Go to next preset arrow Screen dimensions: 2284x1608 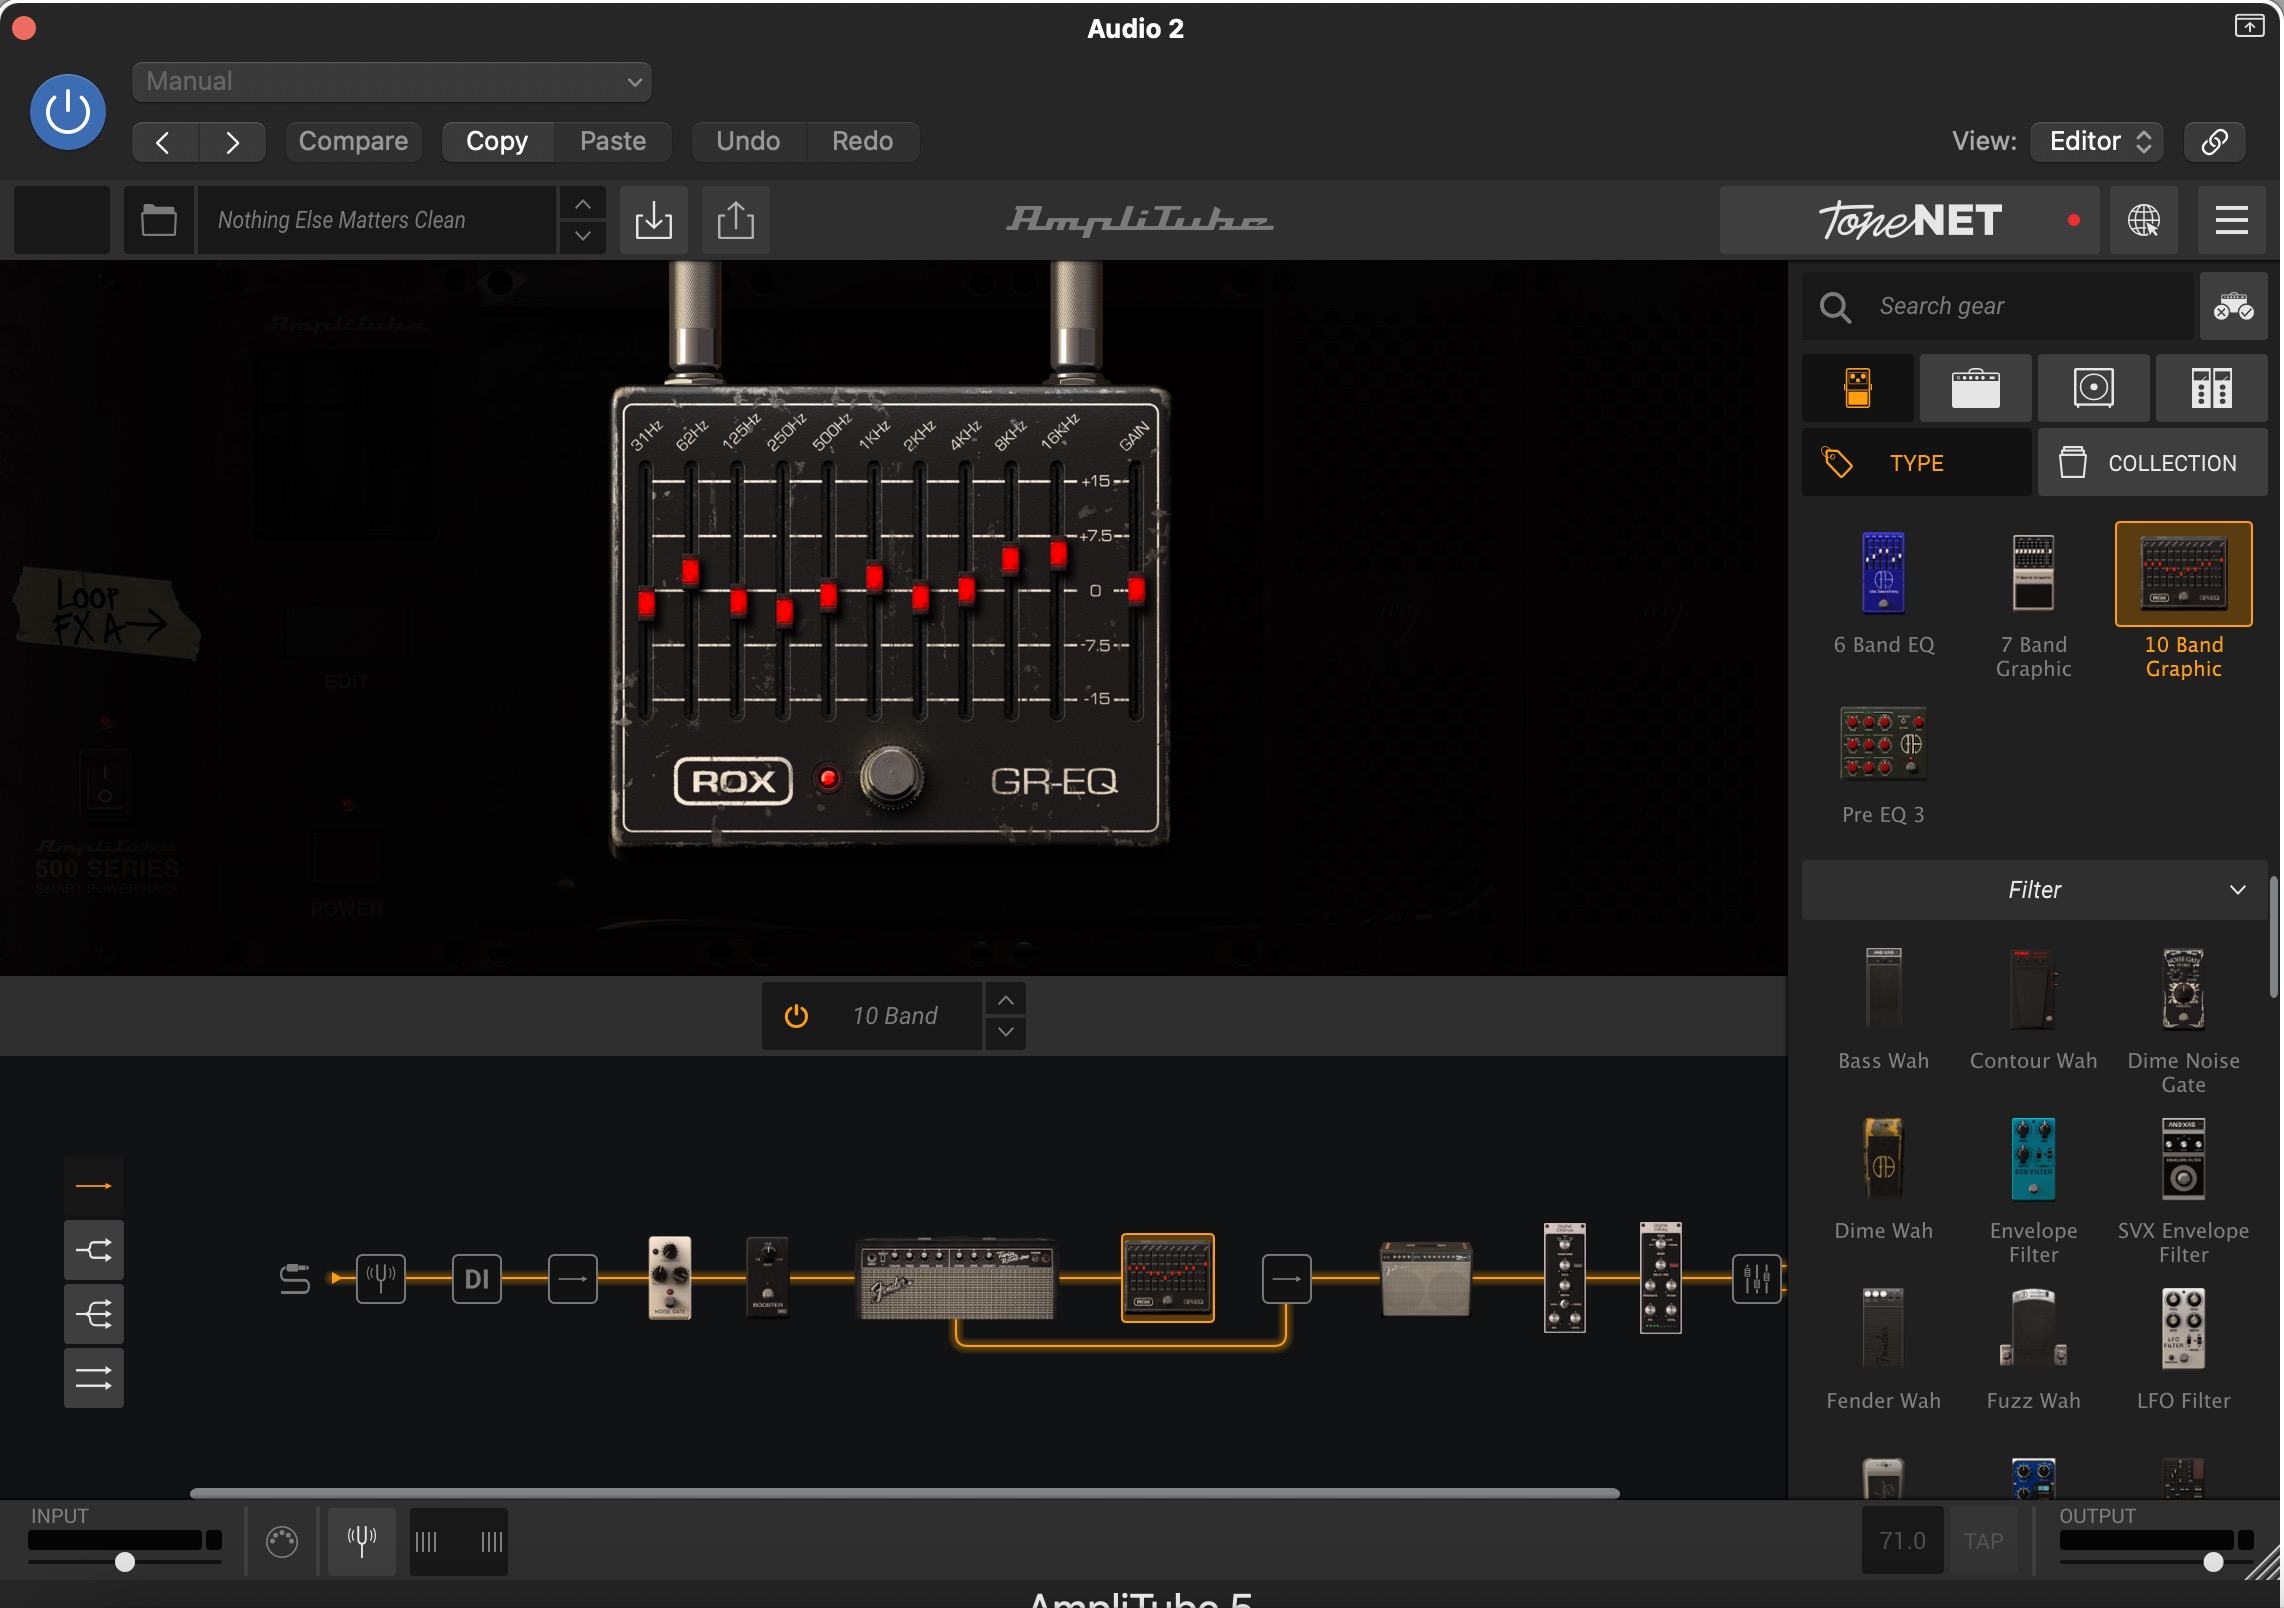[232, 142]
